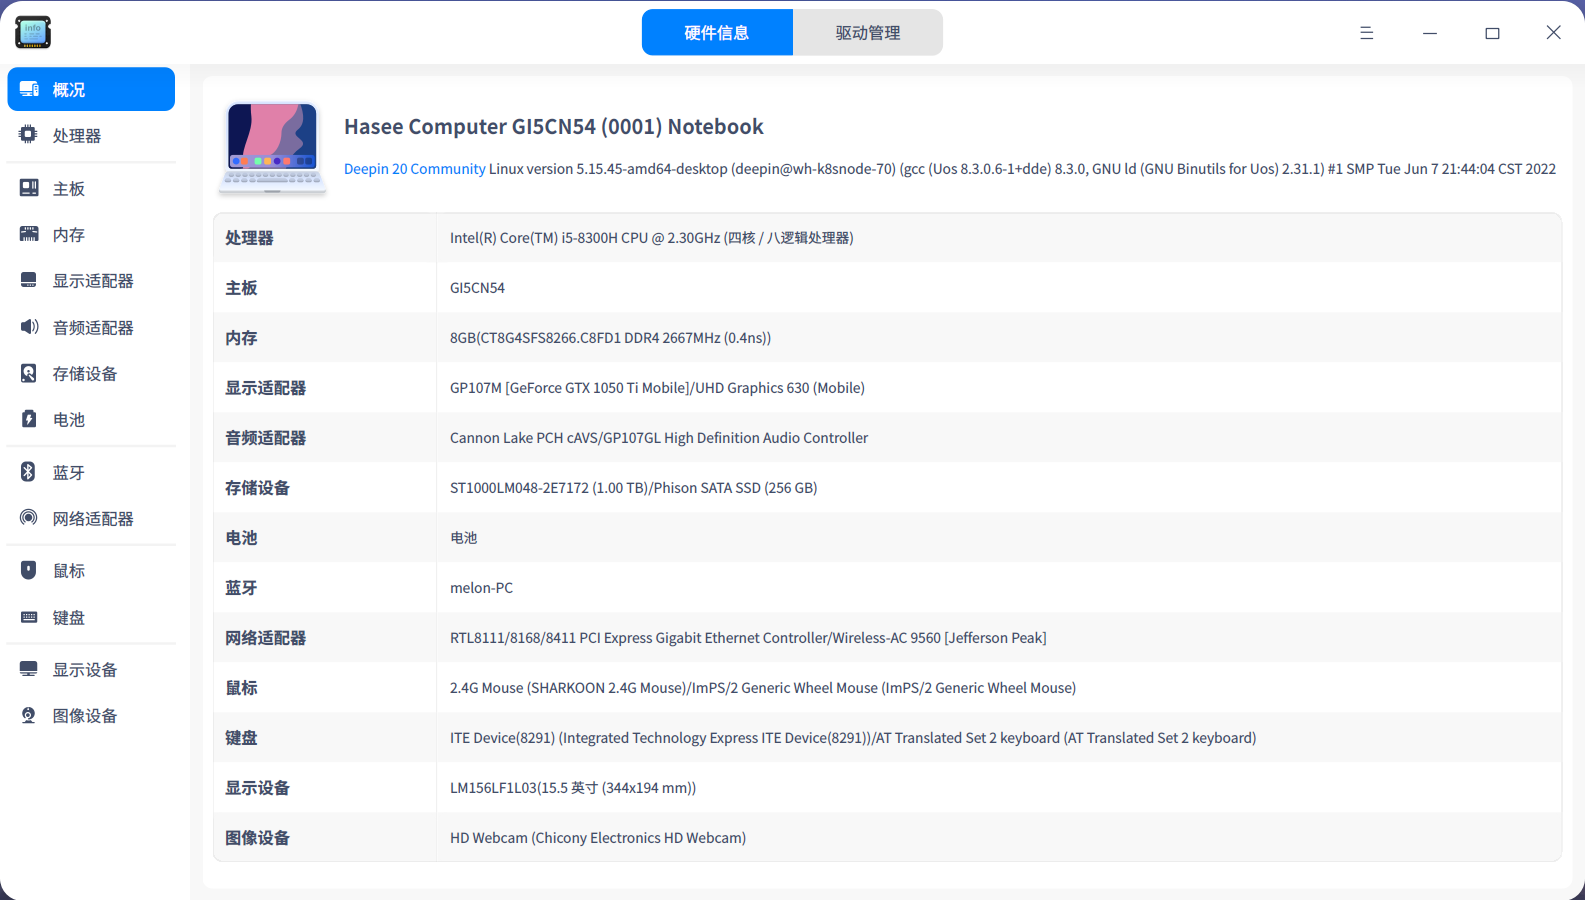Maximize the device manager window
Viewport: 1585px width, 900px height.
click(x=1492, y=33)
